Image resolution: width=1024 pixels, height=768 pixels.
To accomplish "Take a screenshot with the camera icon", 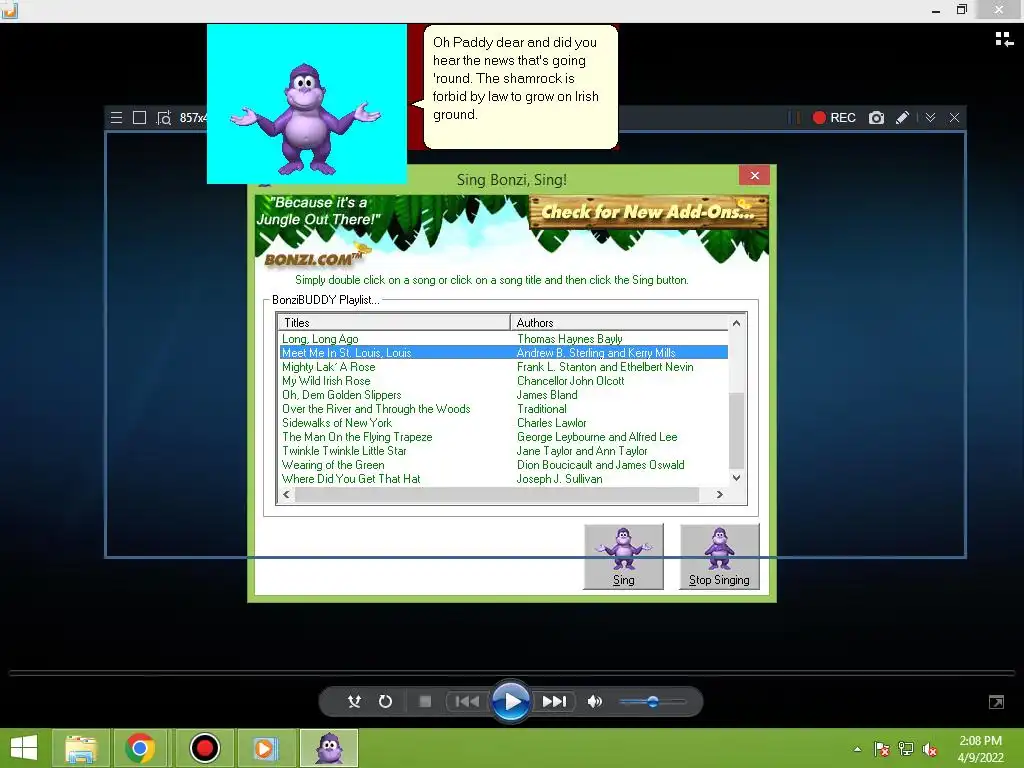I will coord(876,118).
